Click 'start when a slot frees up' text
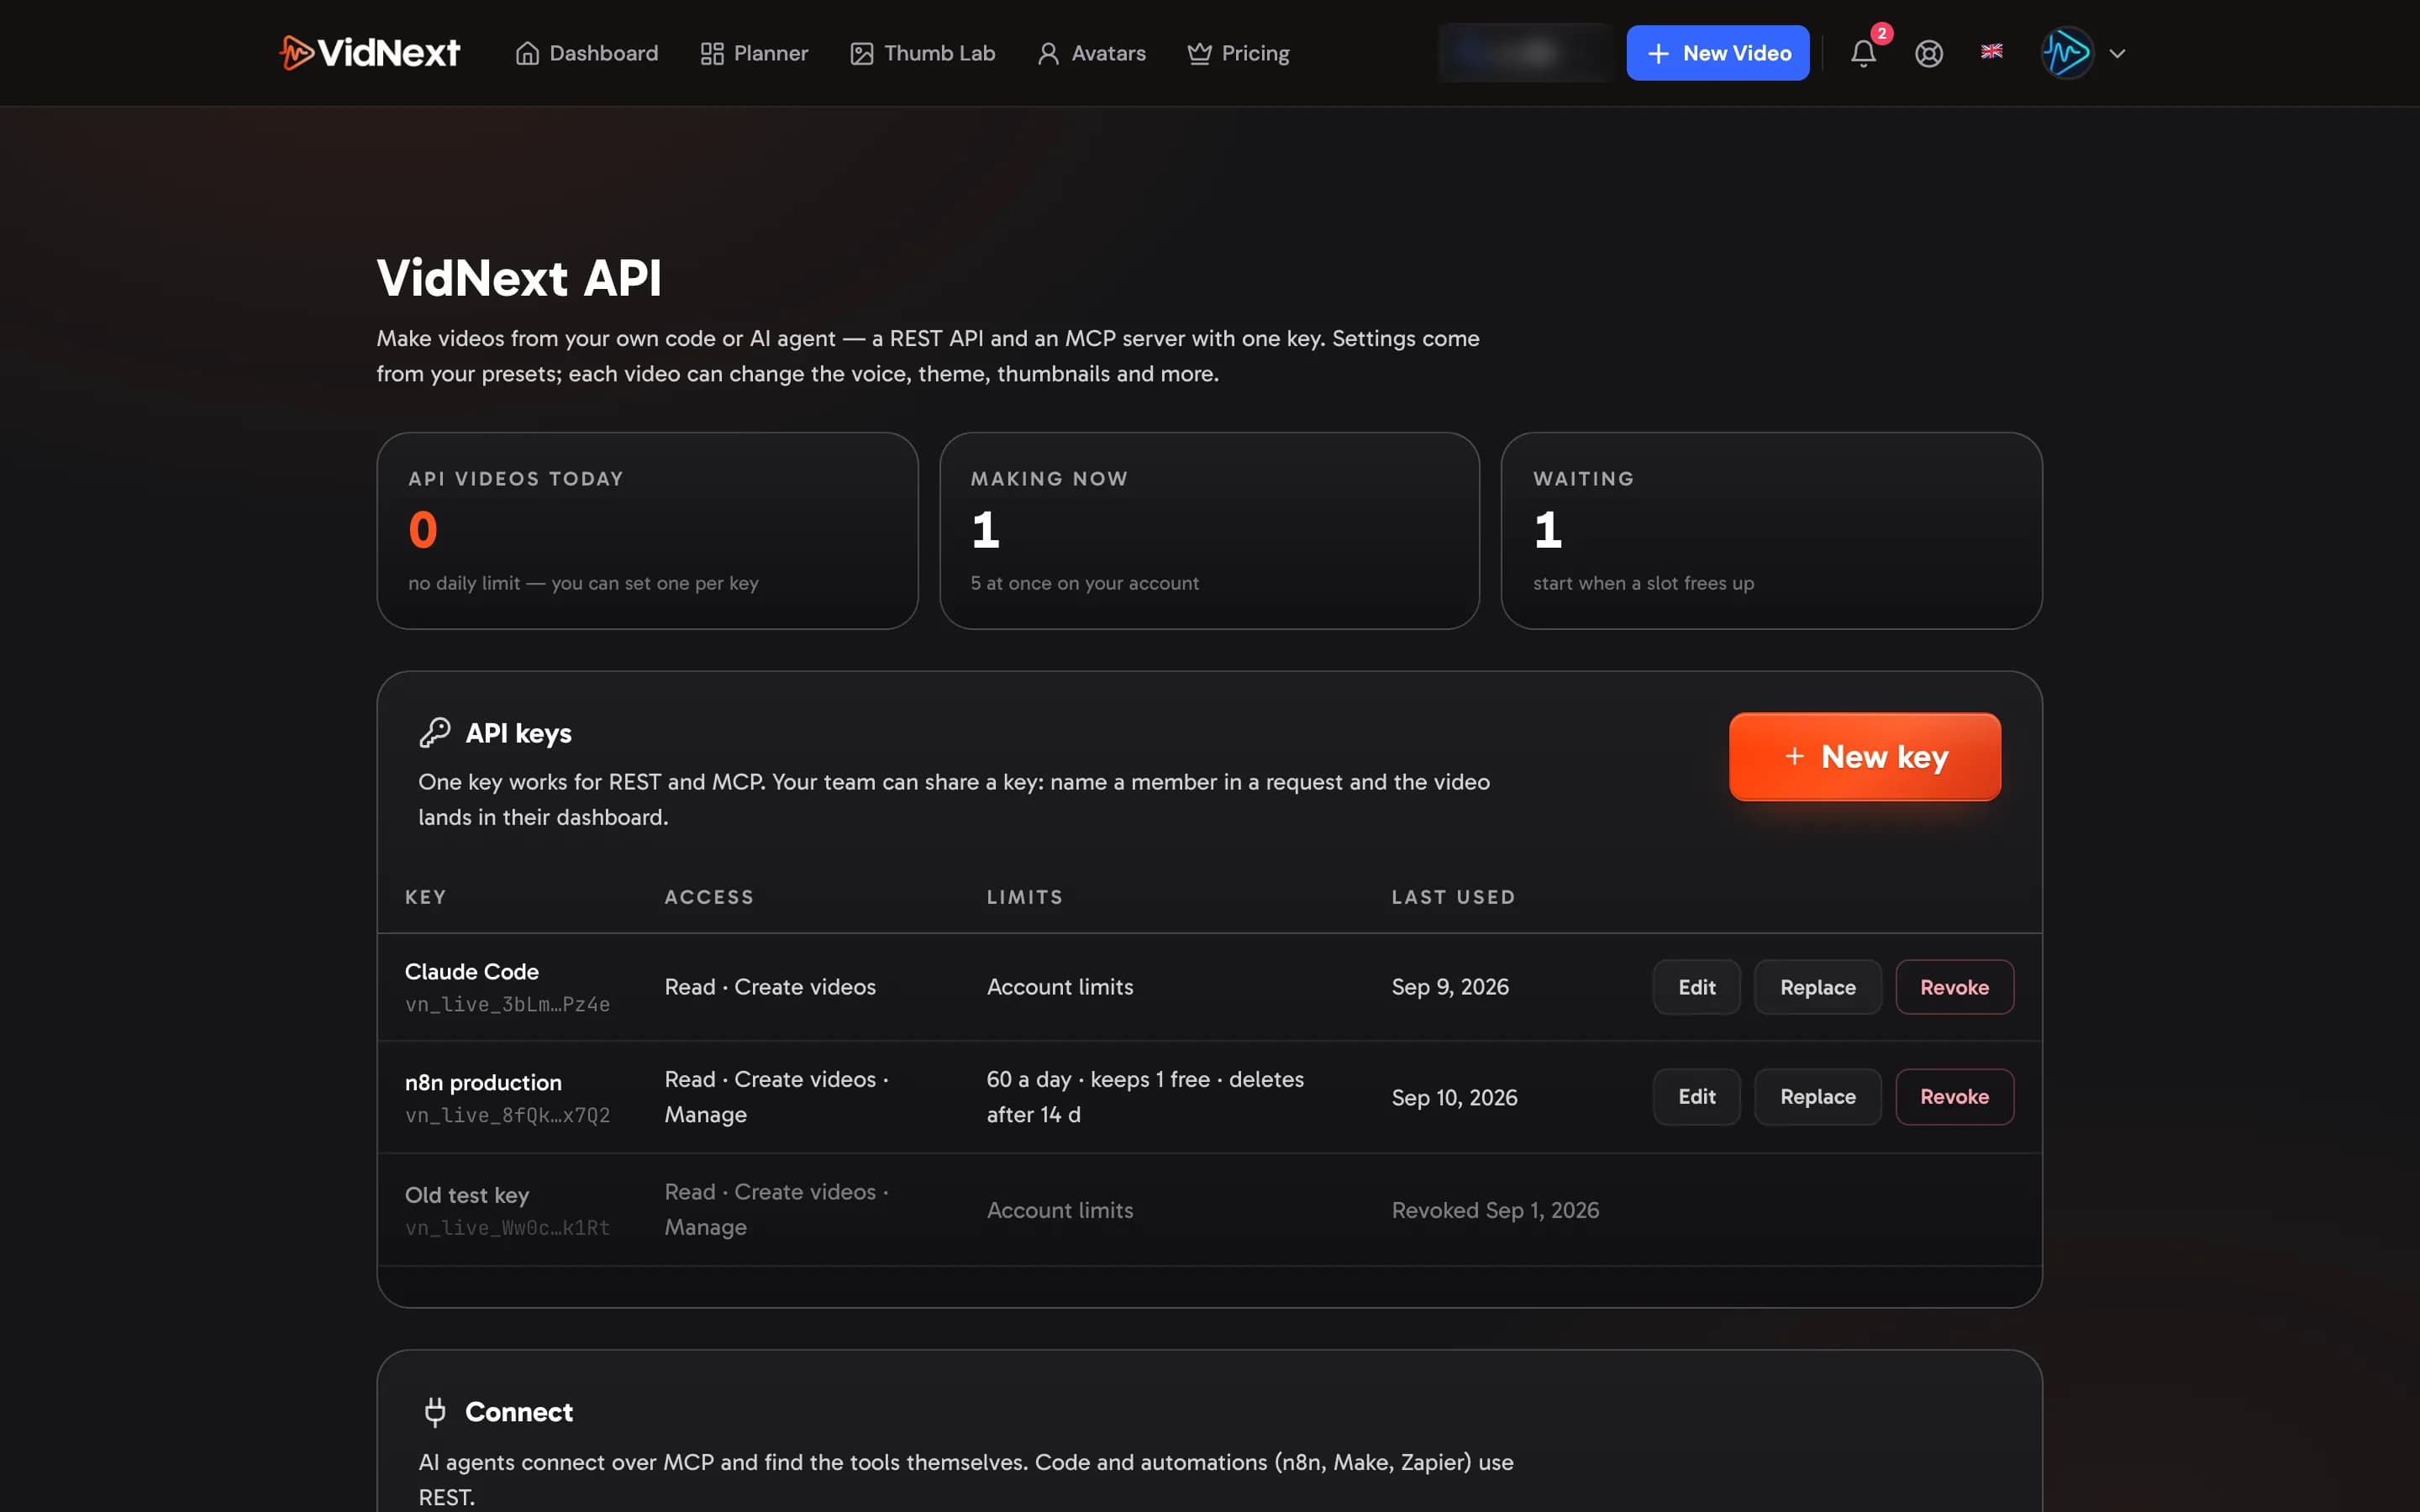The height and width of the screenshot is (1512, 2420). [1643, 583]
